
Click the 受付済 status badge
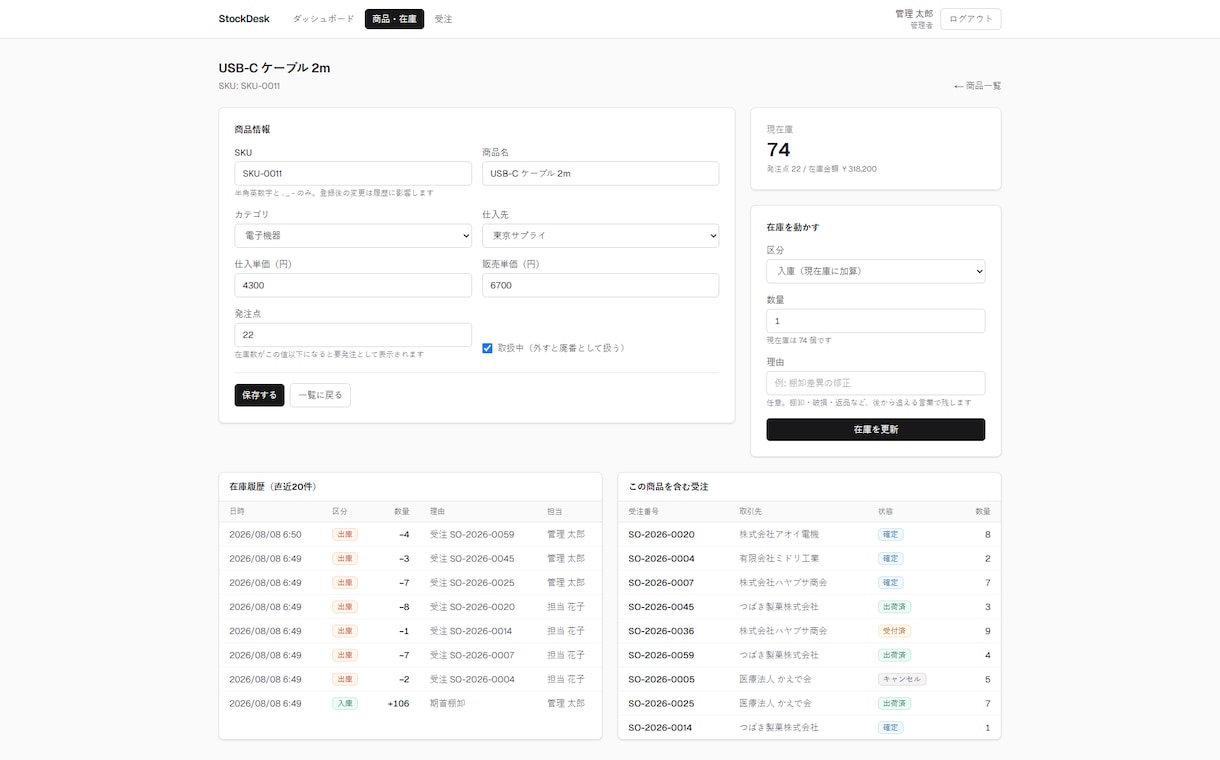(x=894, y=631)
